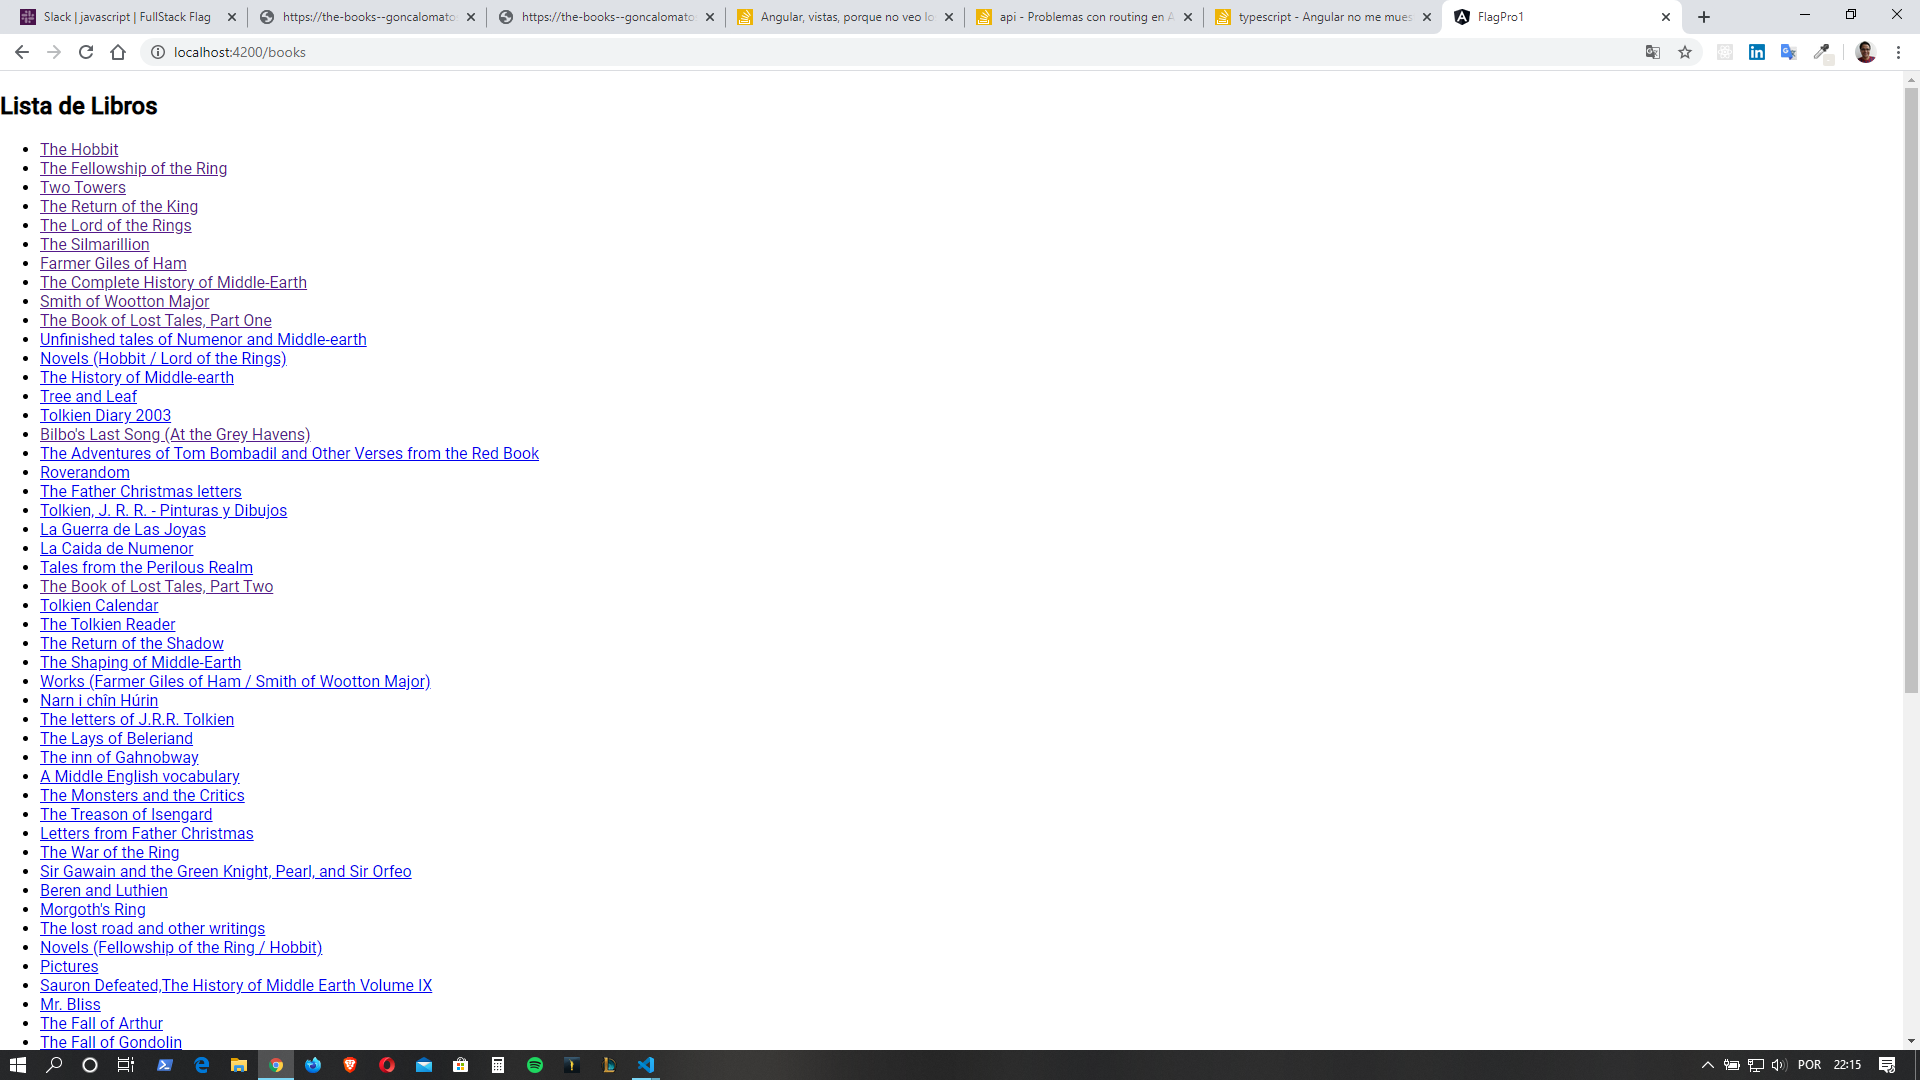This screenshot has height=1080, width=1920.
Task: Switch the POR keyboard language indicator
Action: [x=1809, y=1065]
